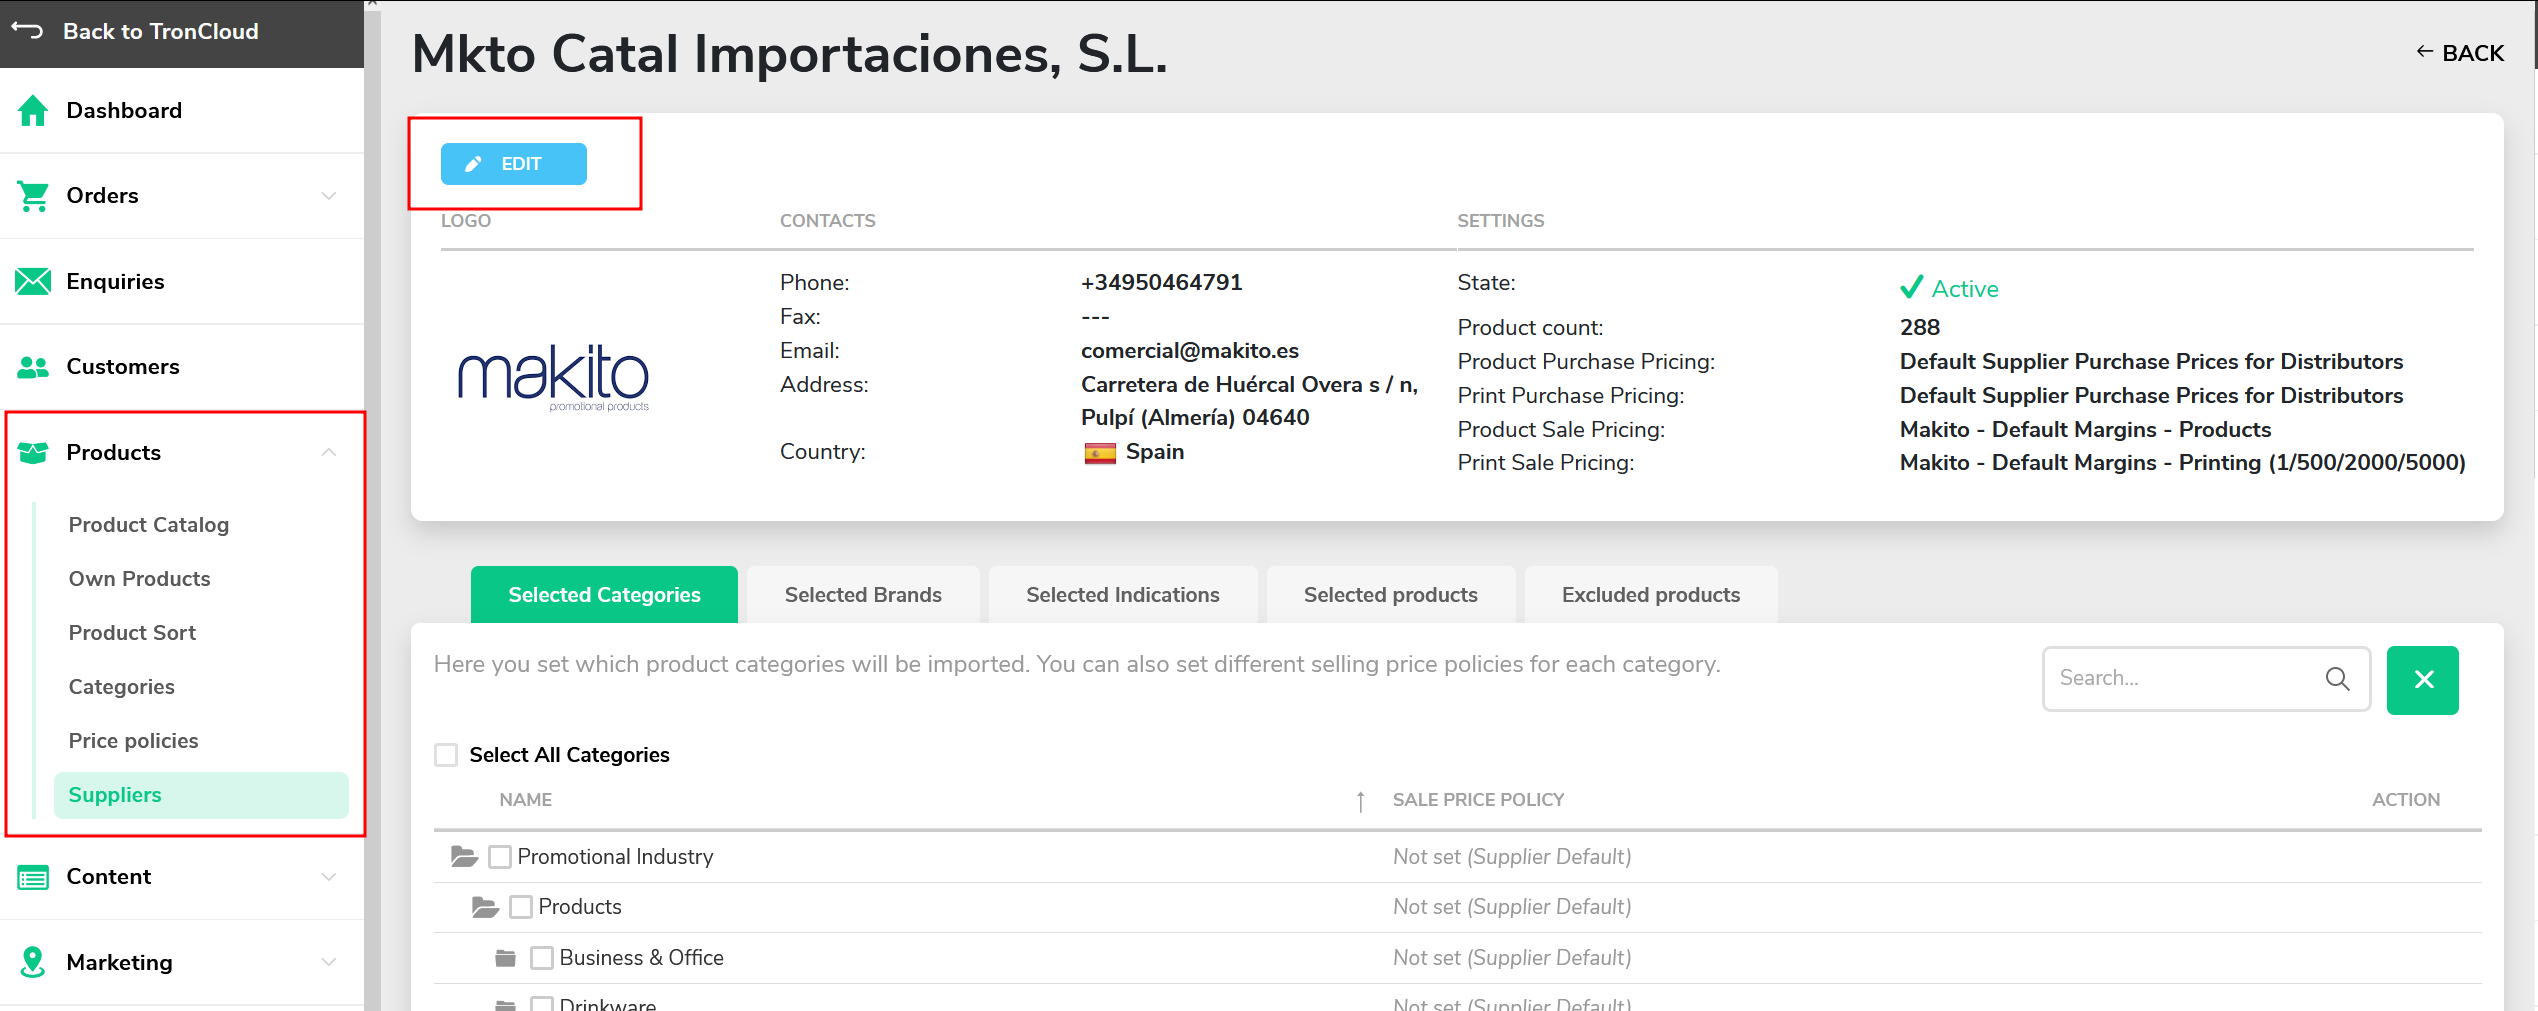Click the open folder icon beside Promotional Industry
The width and height of the screenshot is (2538, 1011).
(464, 856)
